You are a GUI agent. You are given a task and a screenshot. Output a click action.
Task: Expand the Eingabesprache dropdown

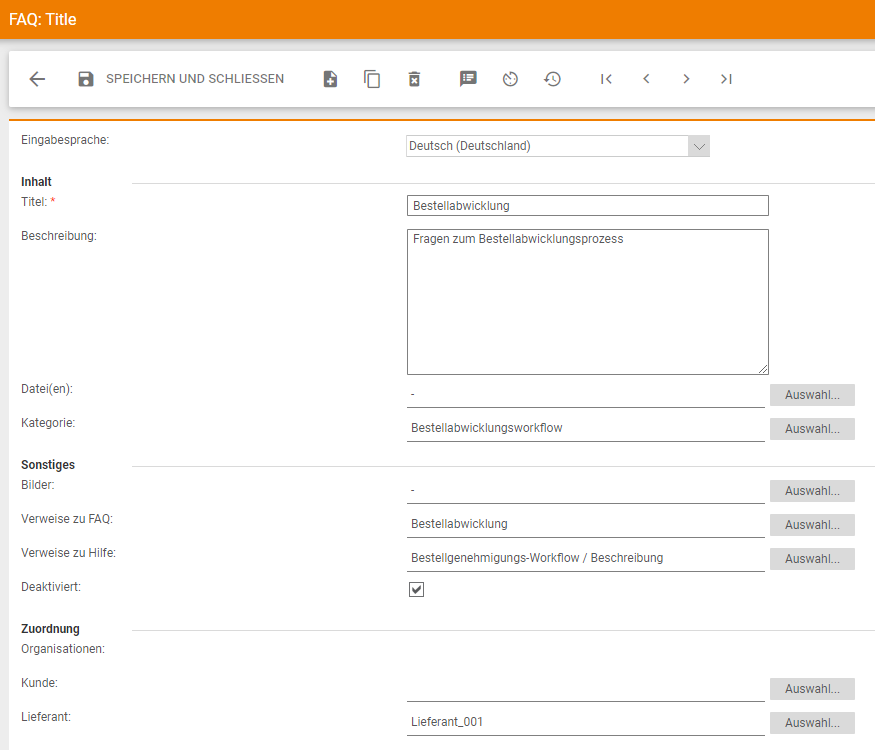699,146
